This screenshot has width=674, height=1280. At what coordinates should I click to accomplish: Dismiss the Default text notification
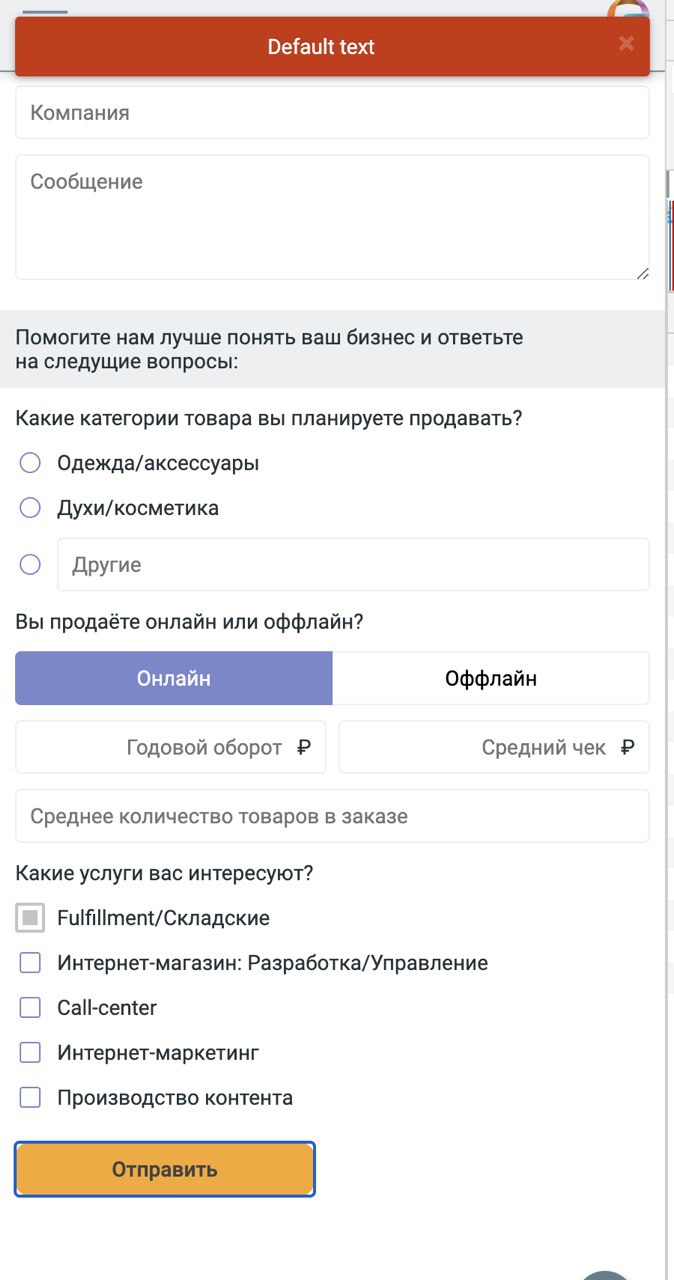626,43
